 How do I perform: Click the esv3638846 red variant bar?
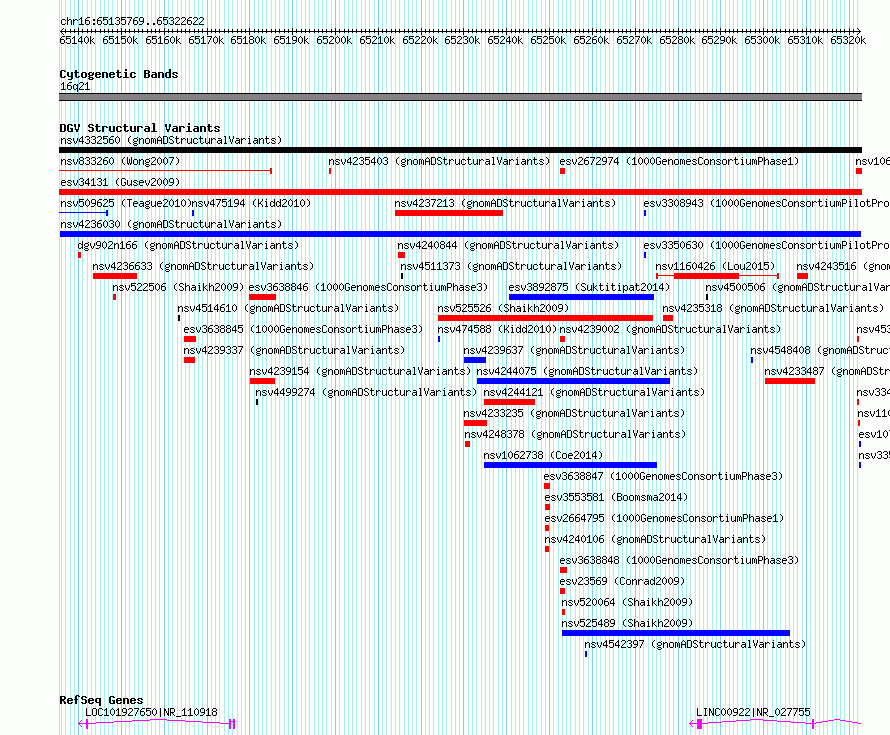pyautogui.click(x=262, y=297)
